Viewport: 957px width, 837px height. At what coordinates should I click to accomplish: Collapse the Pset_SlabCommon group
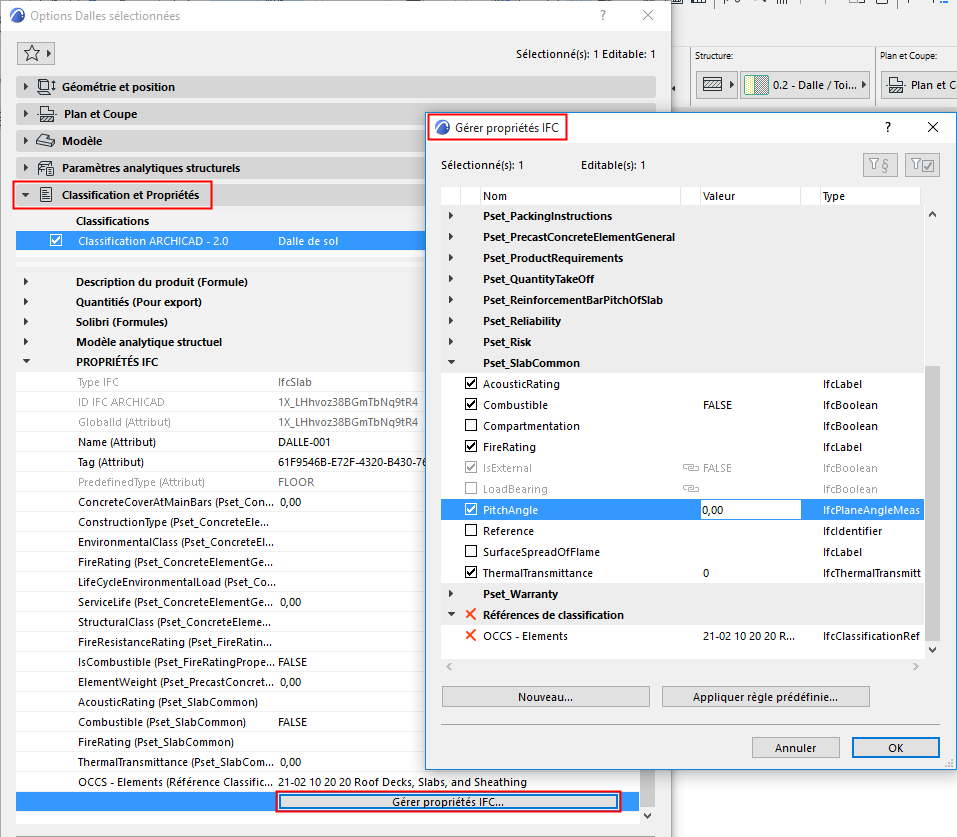451,363
